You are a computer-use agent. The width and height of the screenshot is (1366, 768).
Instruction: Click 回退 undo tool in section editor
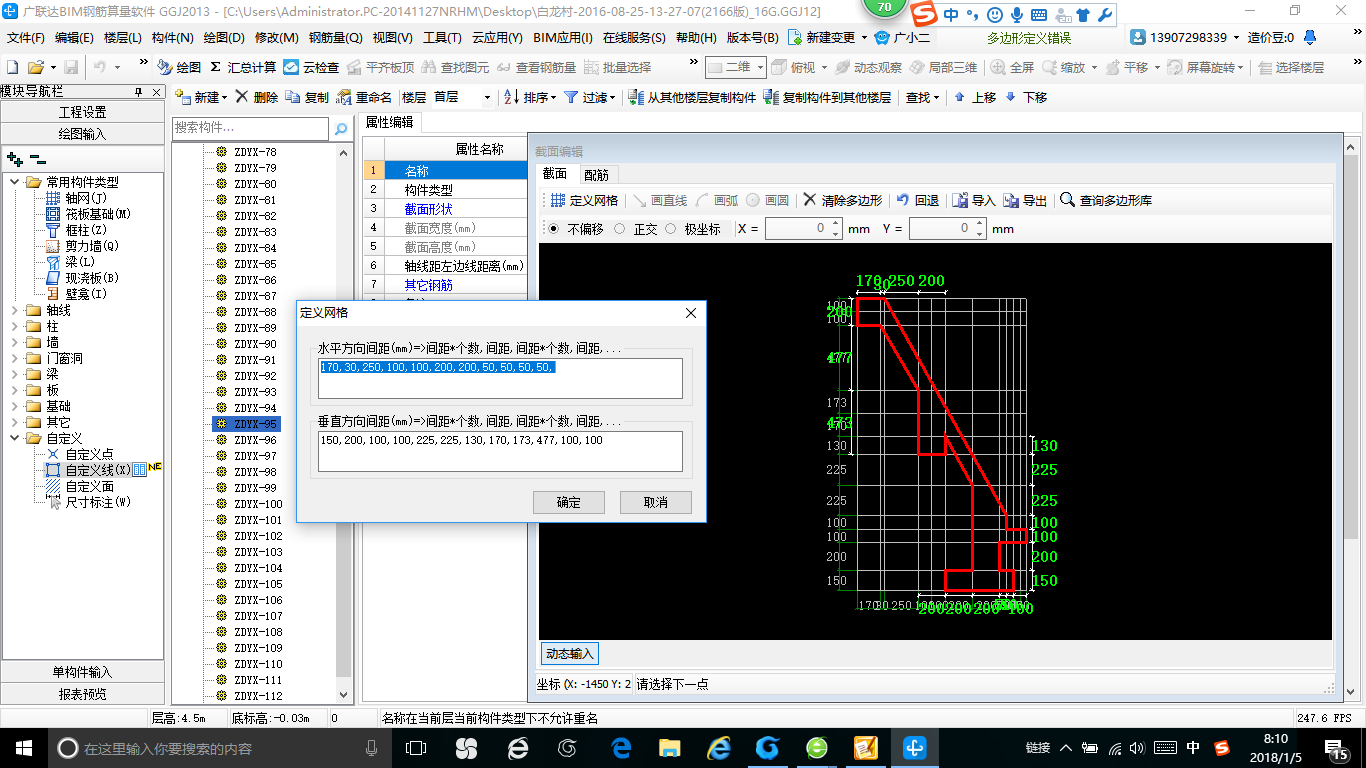pos(917,200)
